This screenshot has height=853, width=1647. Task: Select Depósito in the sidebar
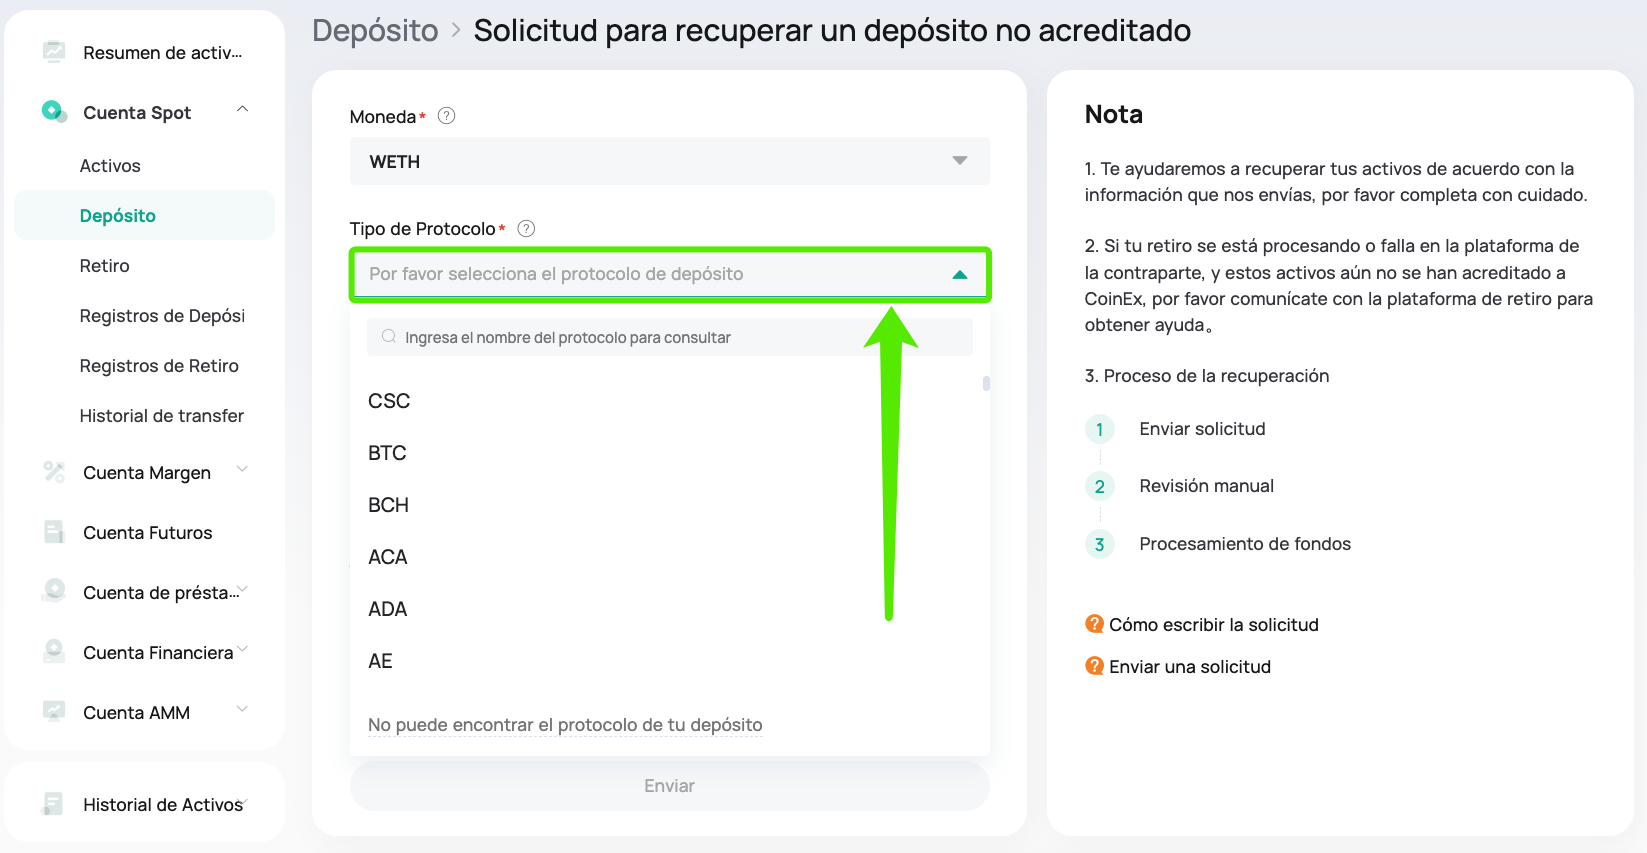coord(118,216)
